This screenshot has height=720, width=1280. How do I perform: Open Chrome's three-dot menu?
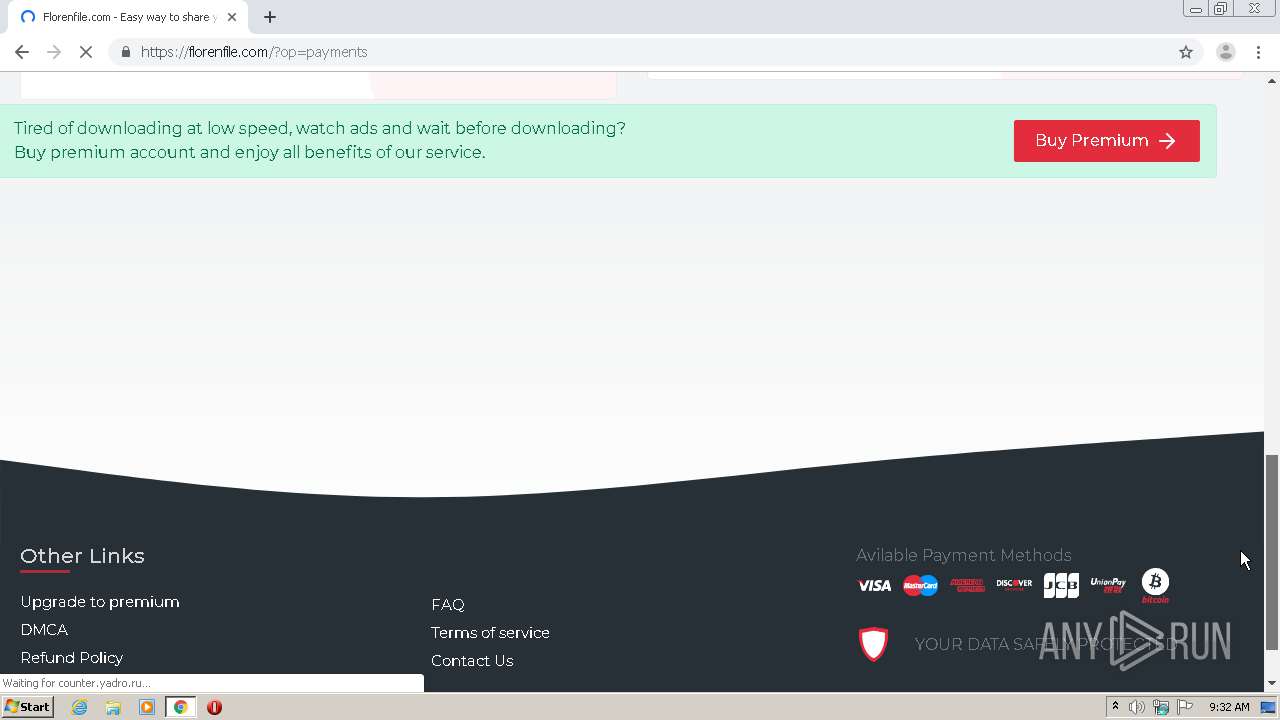pos(1259,52)
